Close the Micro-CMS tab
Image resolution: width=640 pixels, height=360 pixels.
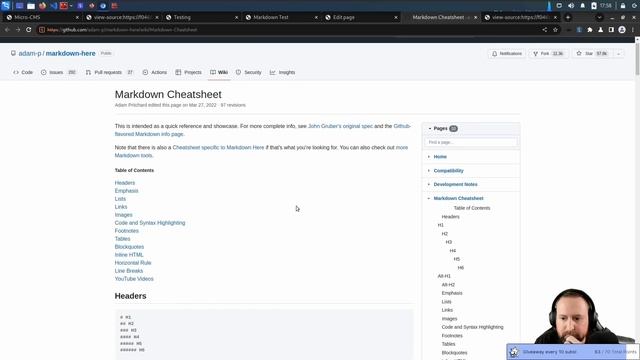(77, 18)
